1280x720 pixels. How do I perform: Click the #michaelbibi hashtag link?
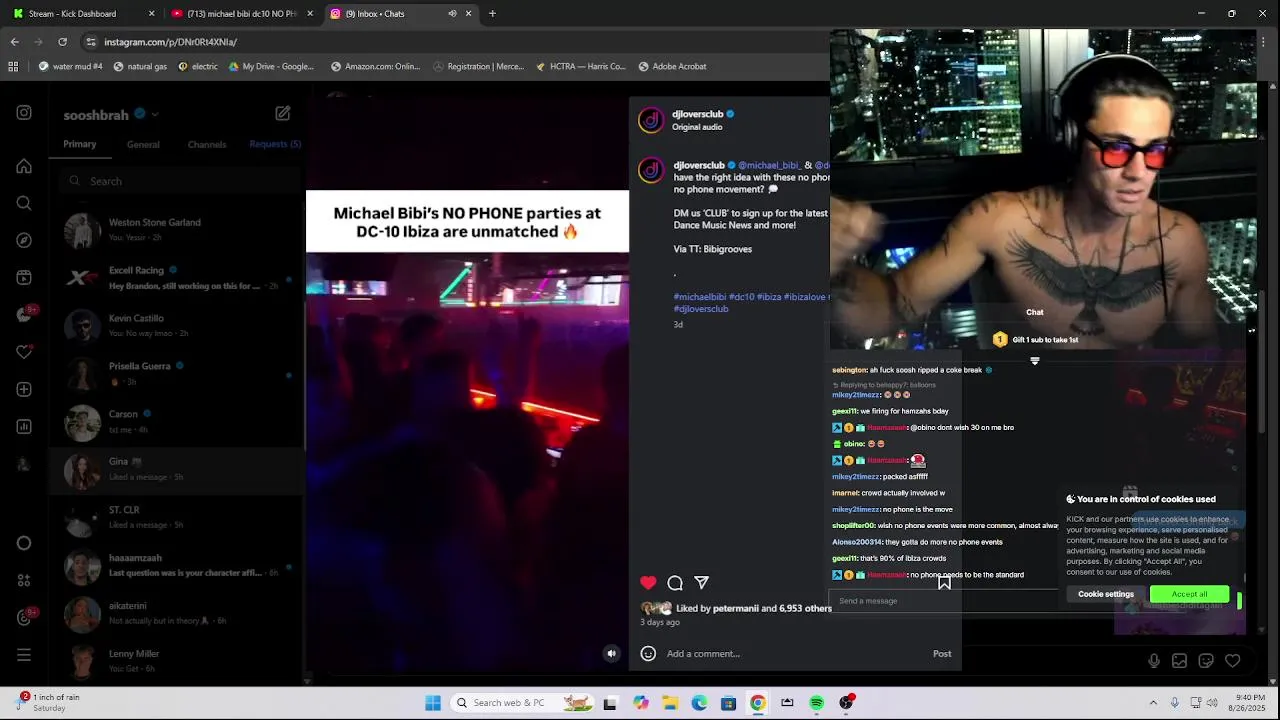coord(700,297)
